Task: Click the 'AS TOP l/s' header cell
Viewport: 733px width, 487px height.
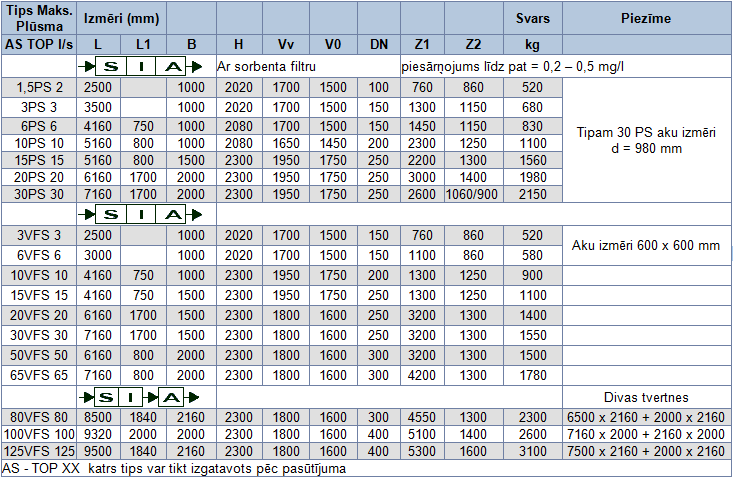Action: 39,44
